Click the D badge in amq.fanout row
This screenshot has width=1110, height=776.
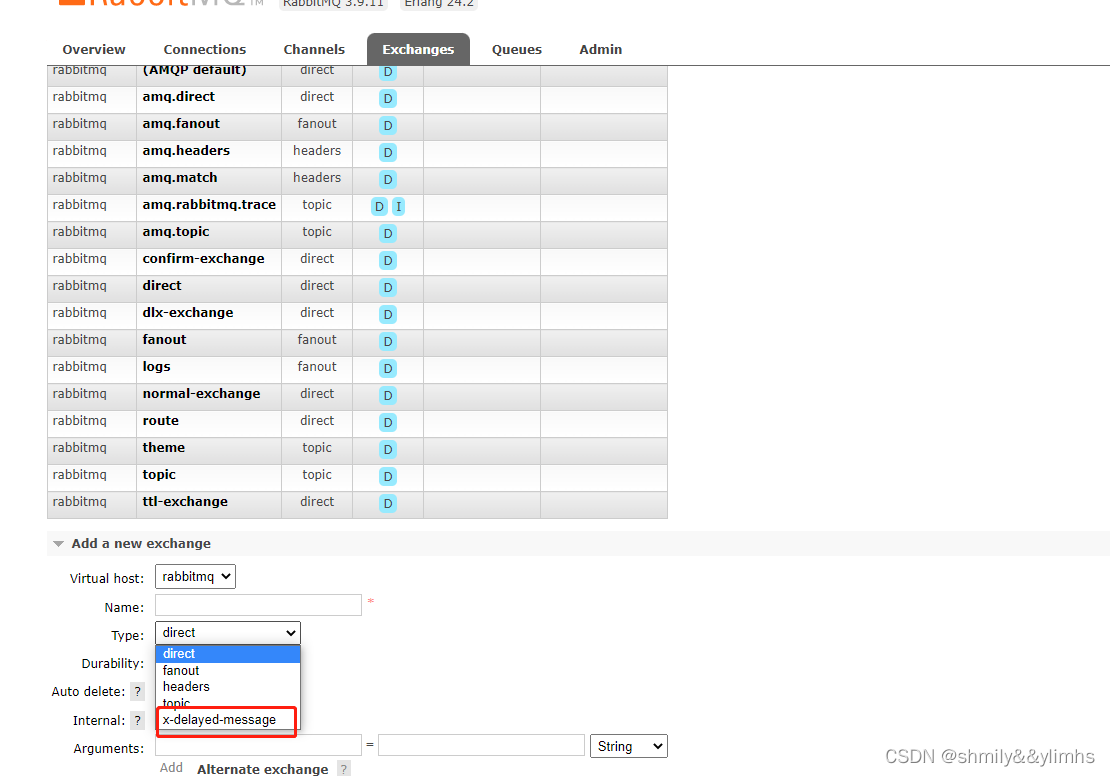point(387,125)
